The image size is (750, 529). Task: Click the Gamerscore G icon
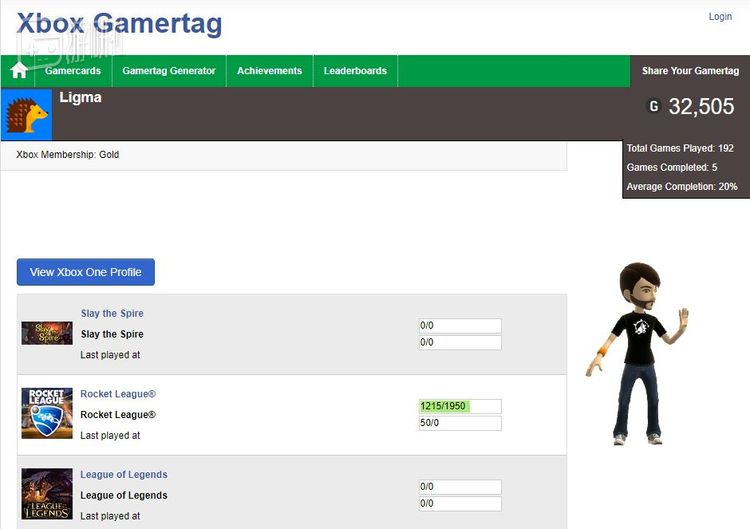click(654, 106)
